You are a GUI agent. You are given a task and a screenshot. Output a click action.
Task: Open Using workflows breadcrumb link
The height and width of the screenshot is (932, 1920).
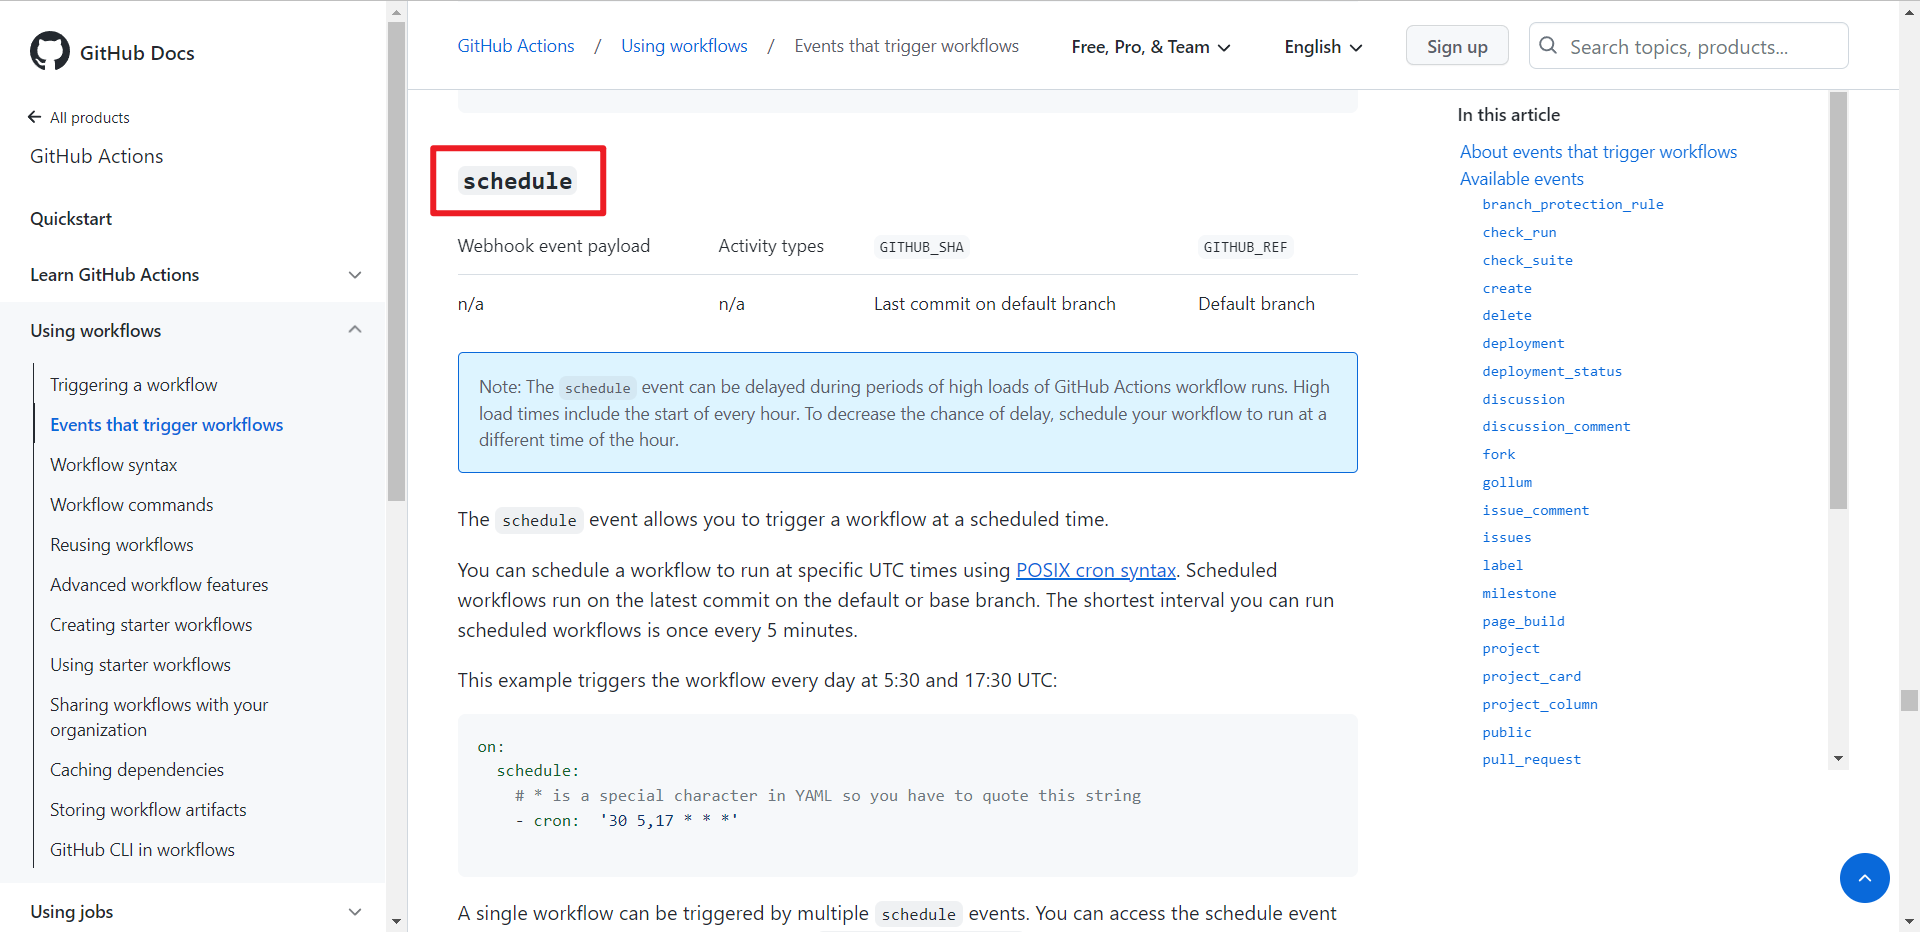point(684,46)
